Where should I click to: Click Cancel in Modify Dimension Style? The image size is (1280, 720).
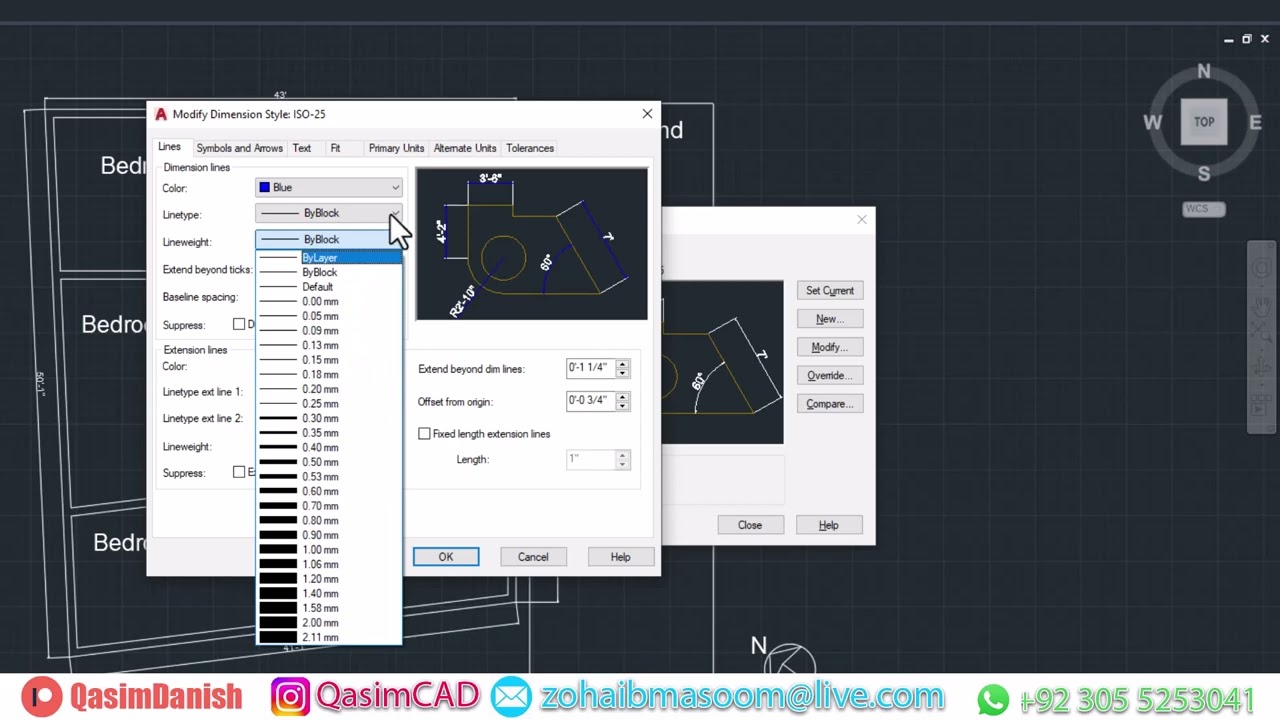pyautogui.click(x=533, y=557)
